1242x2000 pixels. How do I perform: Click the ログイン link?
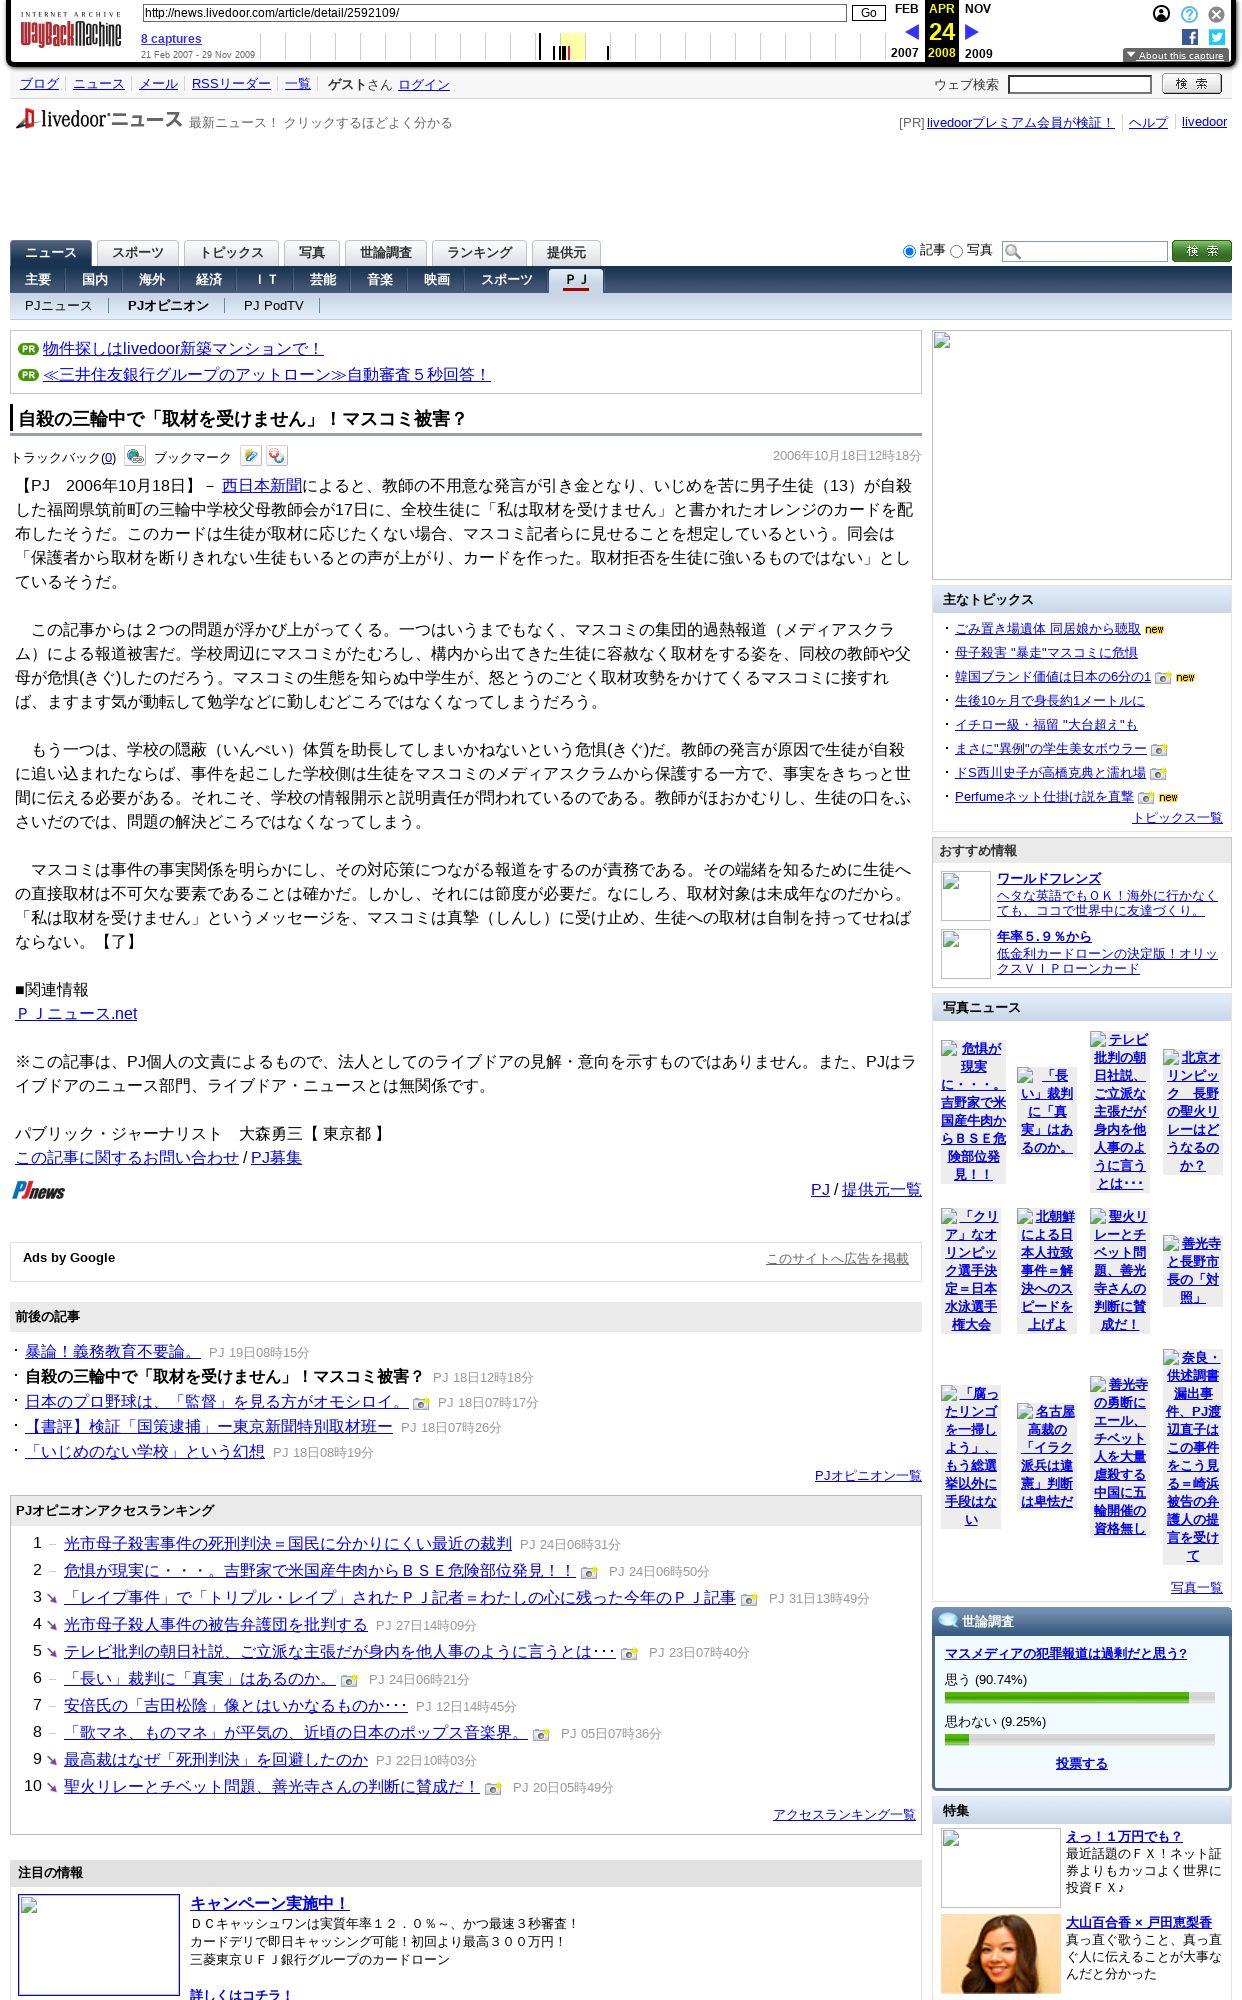[x=424, y=85]
